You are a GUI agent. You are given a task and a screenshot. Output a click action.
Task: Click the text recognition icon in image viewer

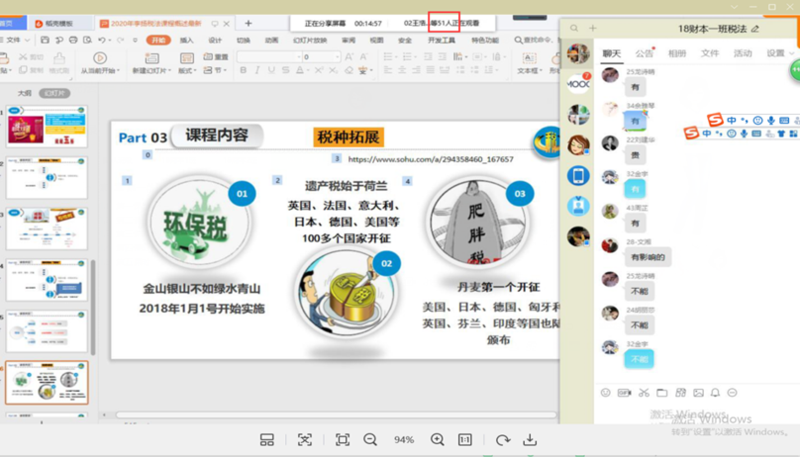305,440
